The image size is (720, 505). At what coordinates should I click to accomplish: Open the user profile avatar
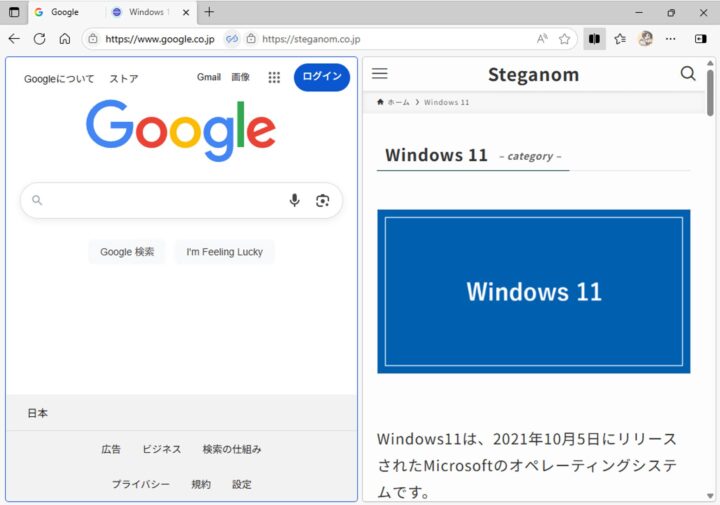click(646, 39)
